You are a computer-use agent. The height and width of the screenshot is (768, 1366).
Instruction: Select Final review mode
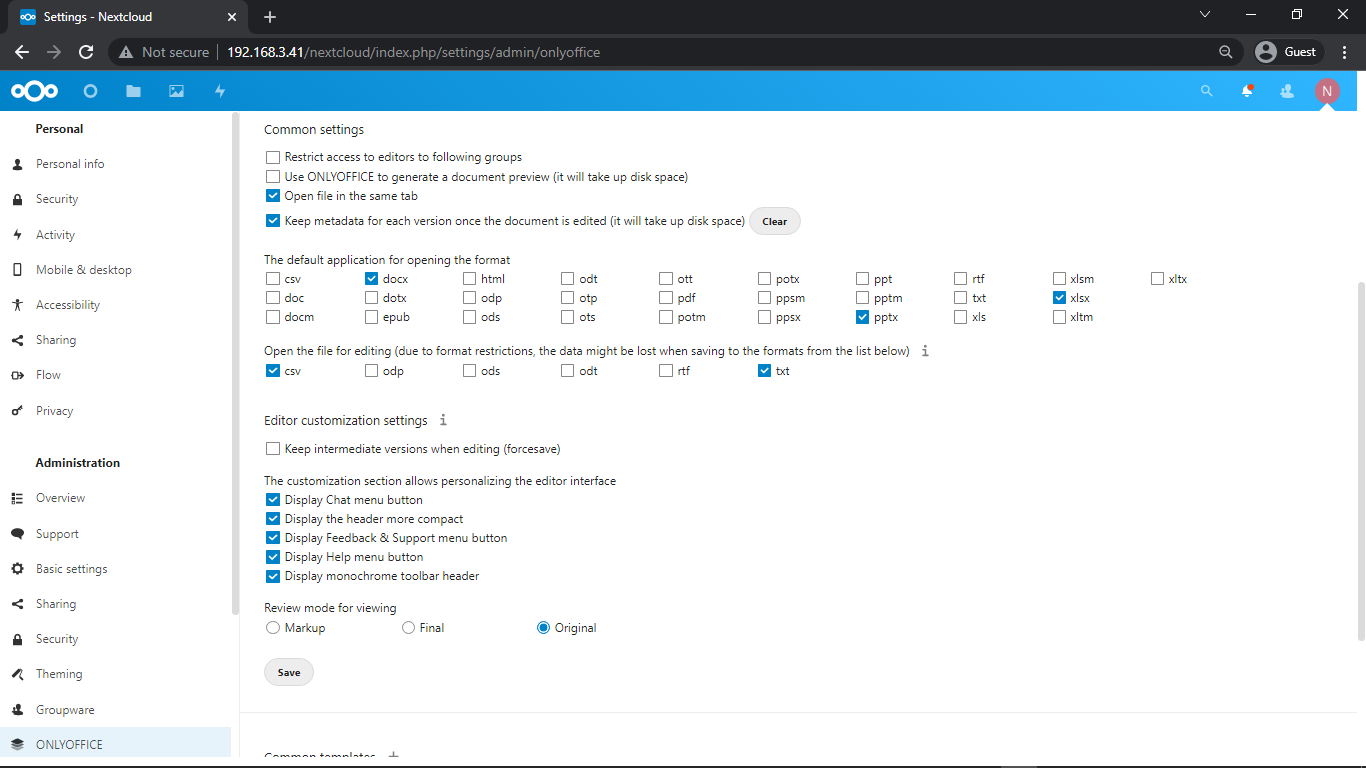coord(408,628)
